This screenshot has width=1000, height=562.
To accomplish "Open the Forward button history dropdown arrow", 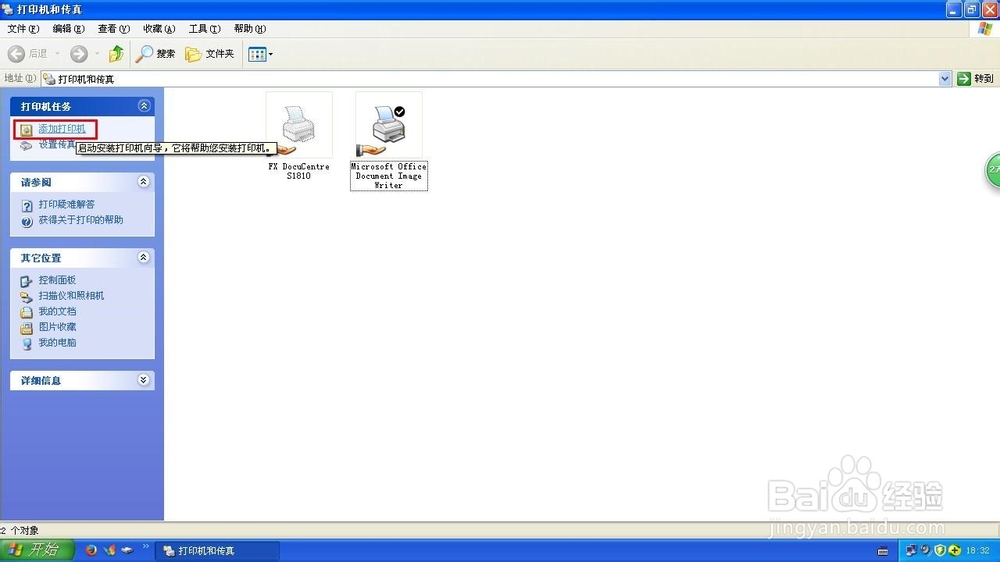I will click(97, 54).
